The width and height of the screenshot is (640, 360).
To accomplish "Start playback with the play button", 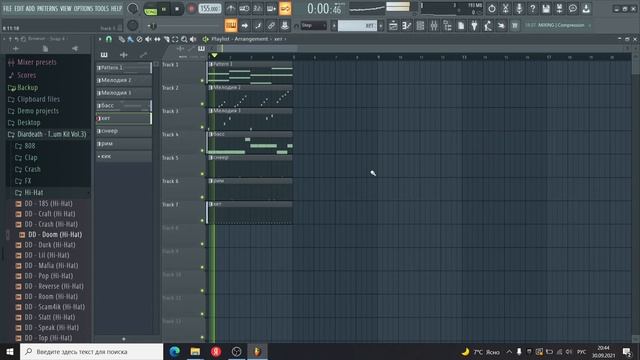I will (x=164, y=9).
